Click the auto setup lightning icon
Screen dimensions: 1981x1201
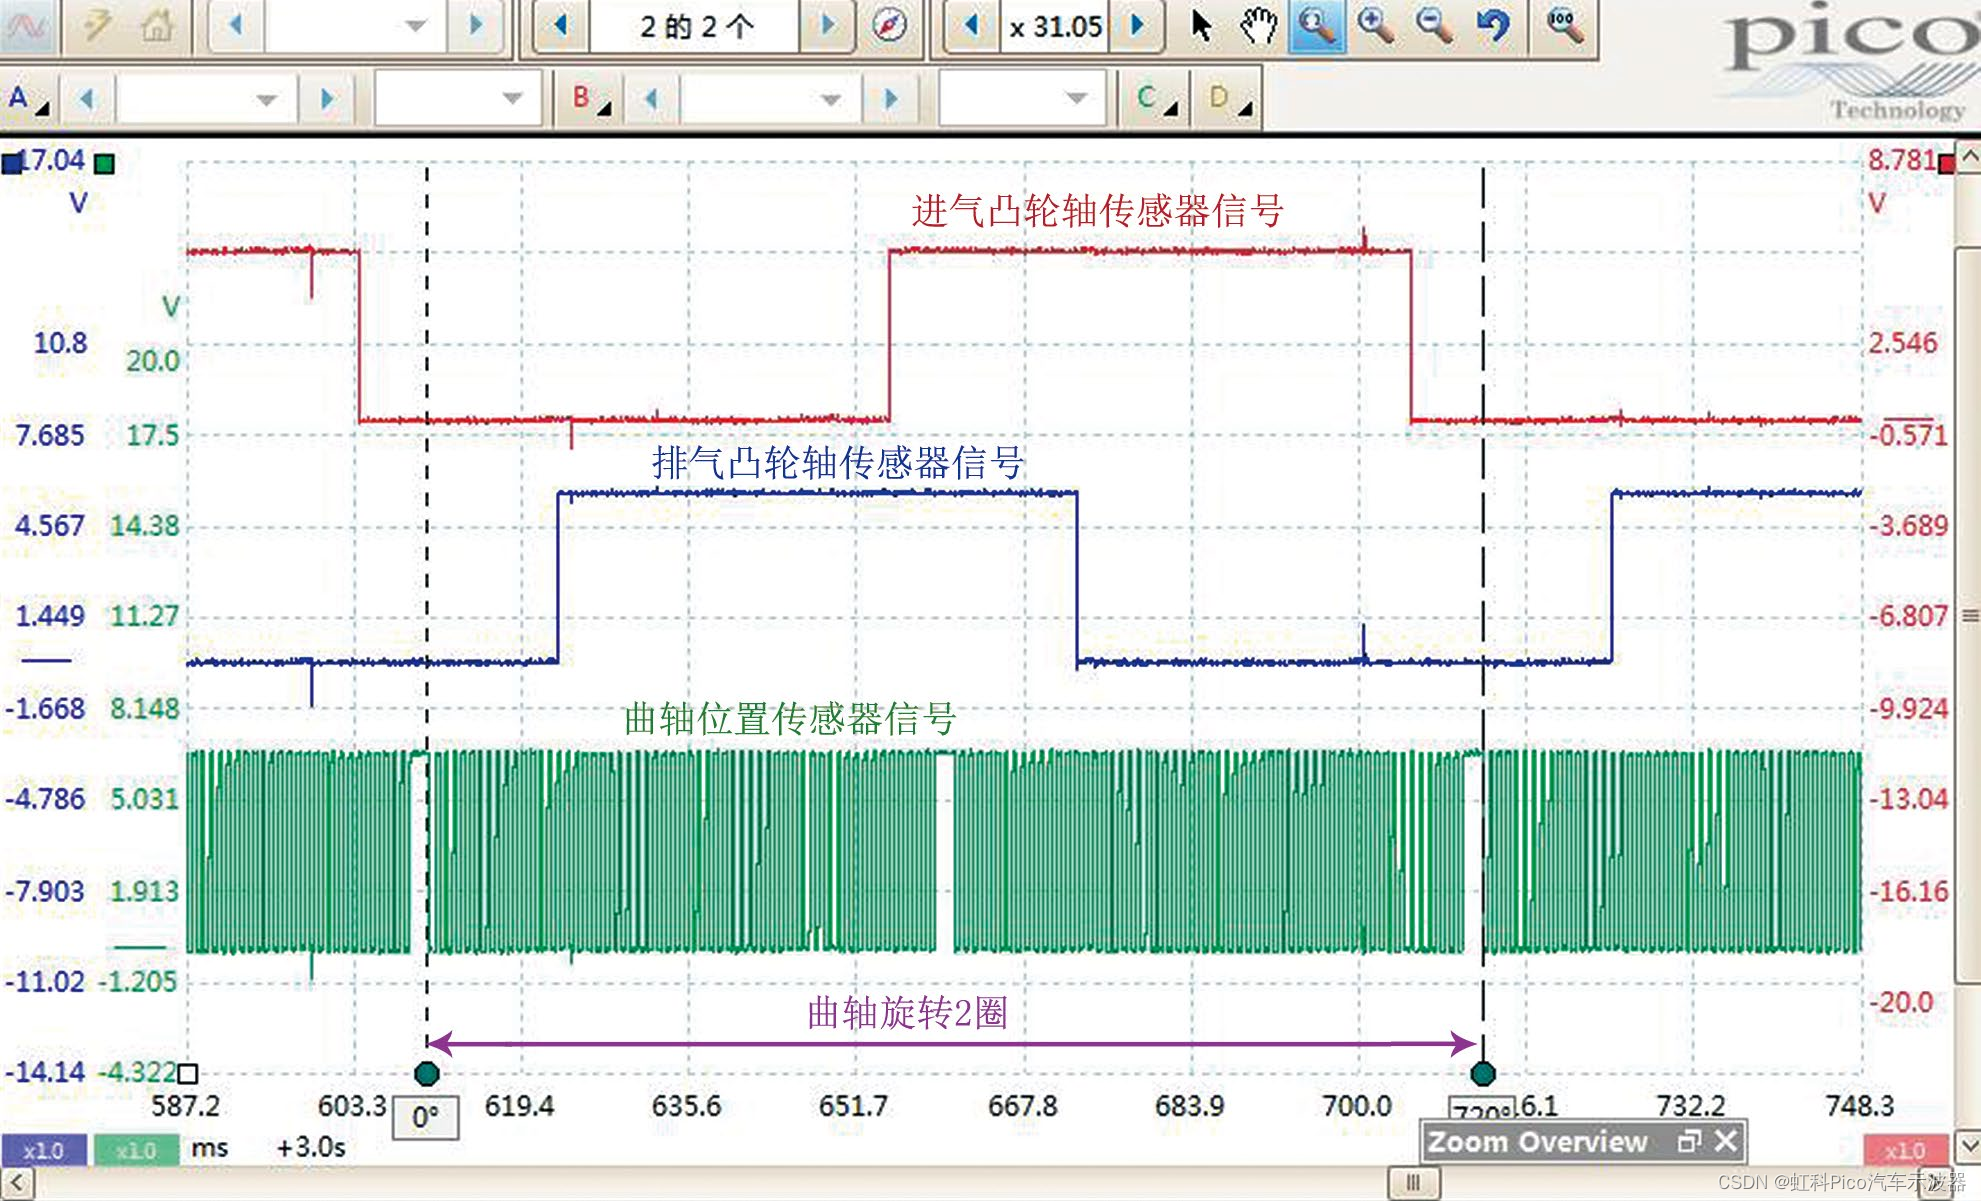tap(96, 25)
